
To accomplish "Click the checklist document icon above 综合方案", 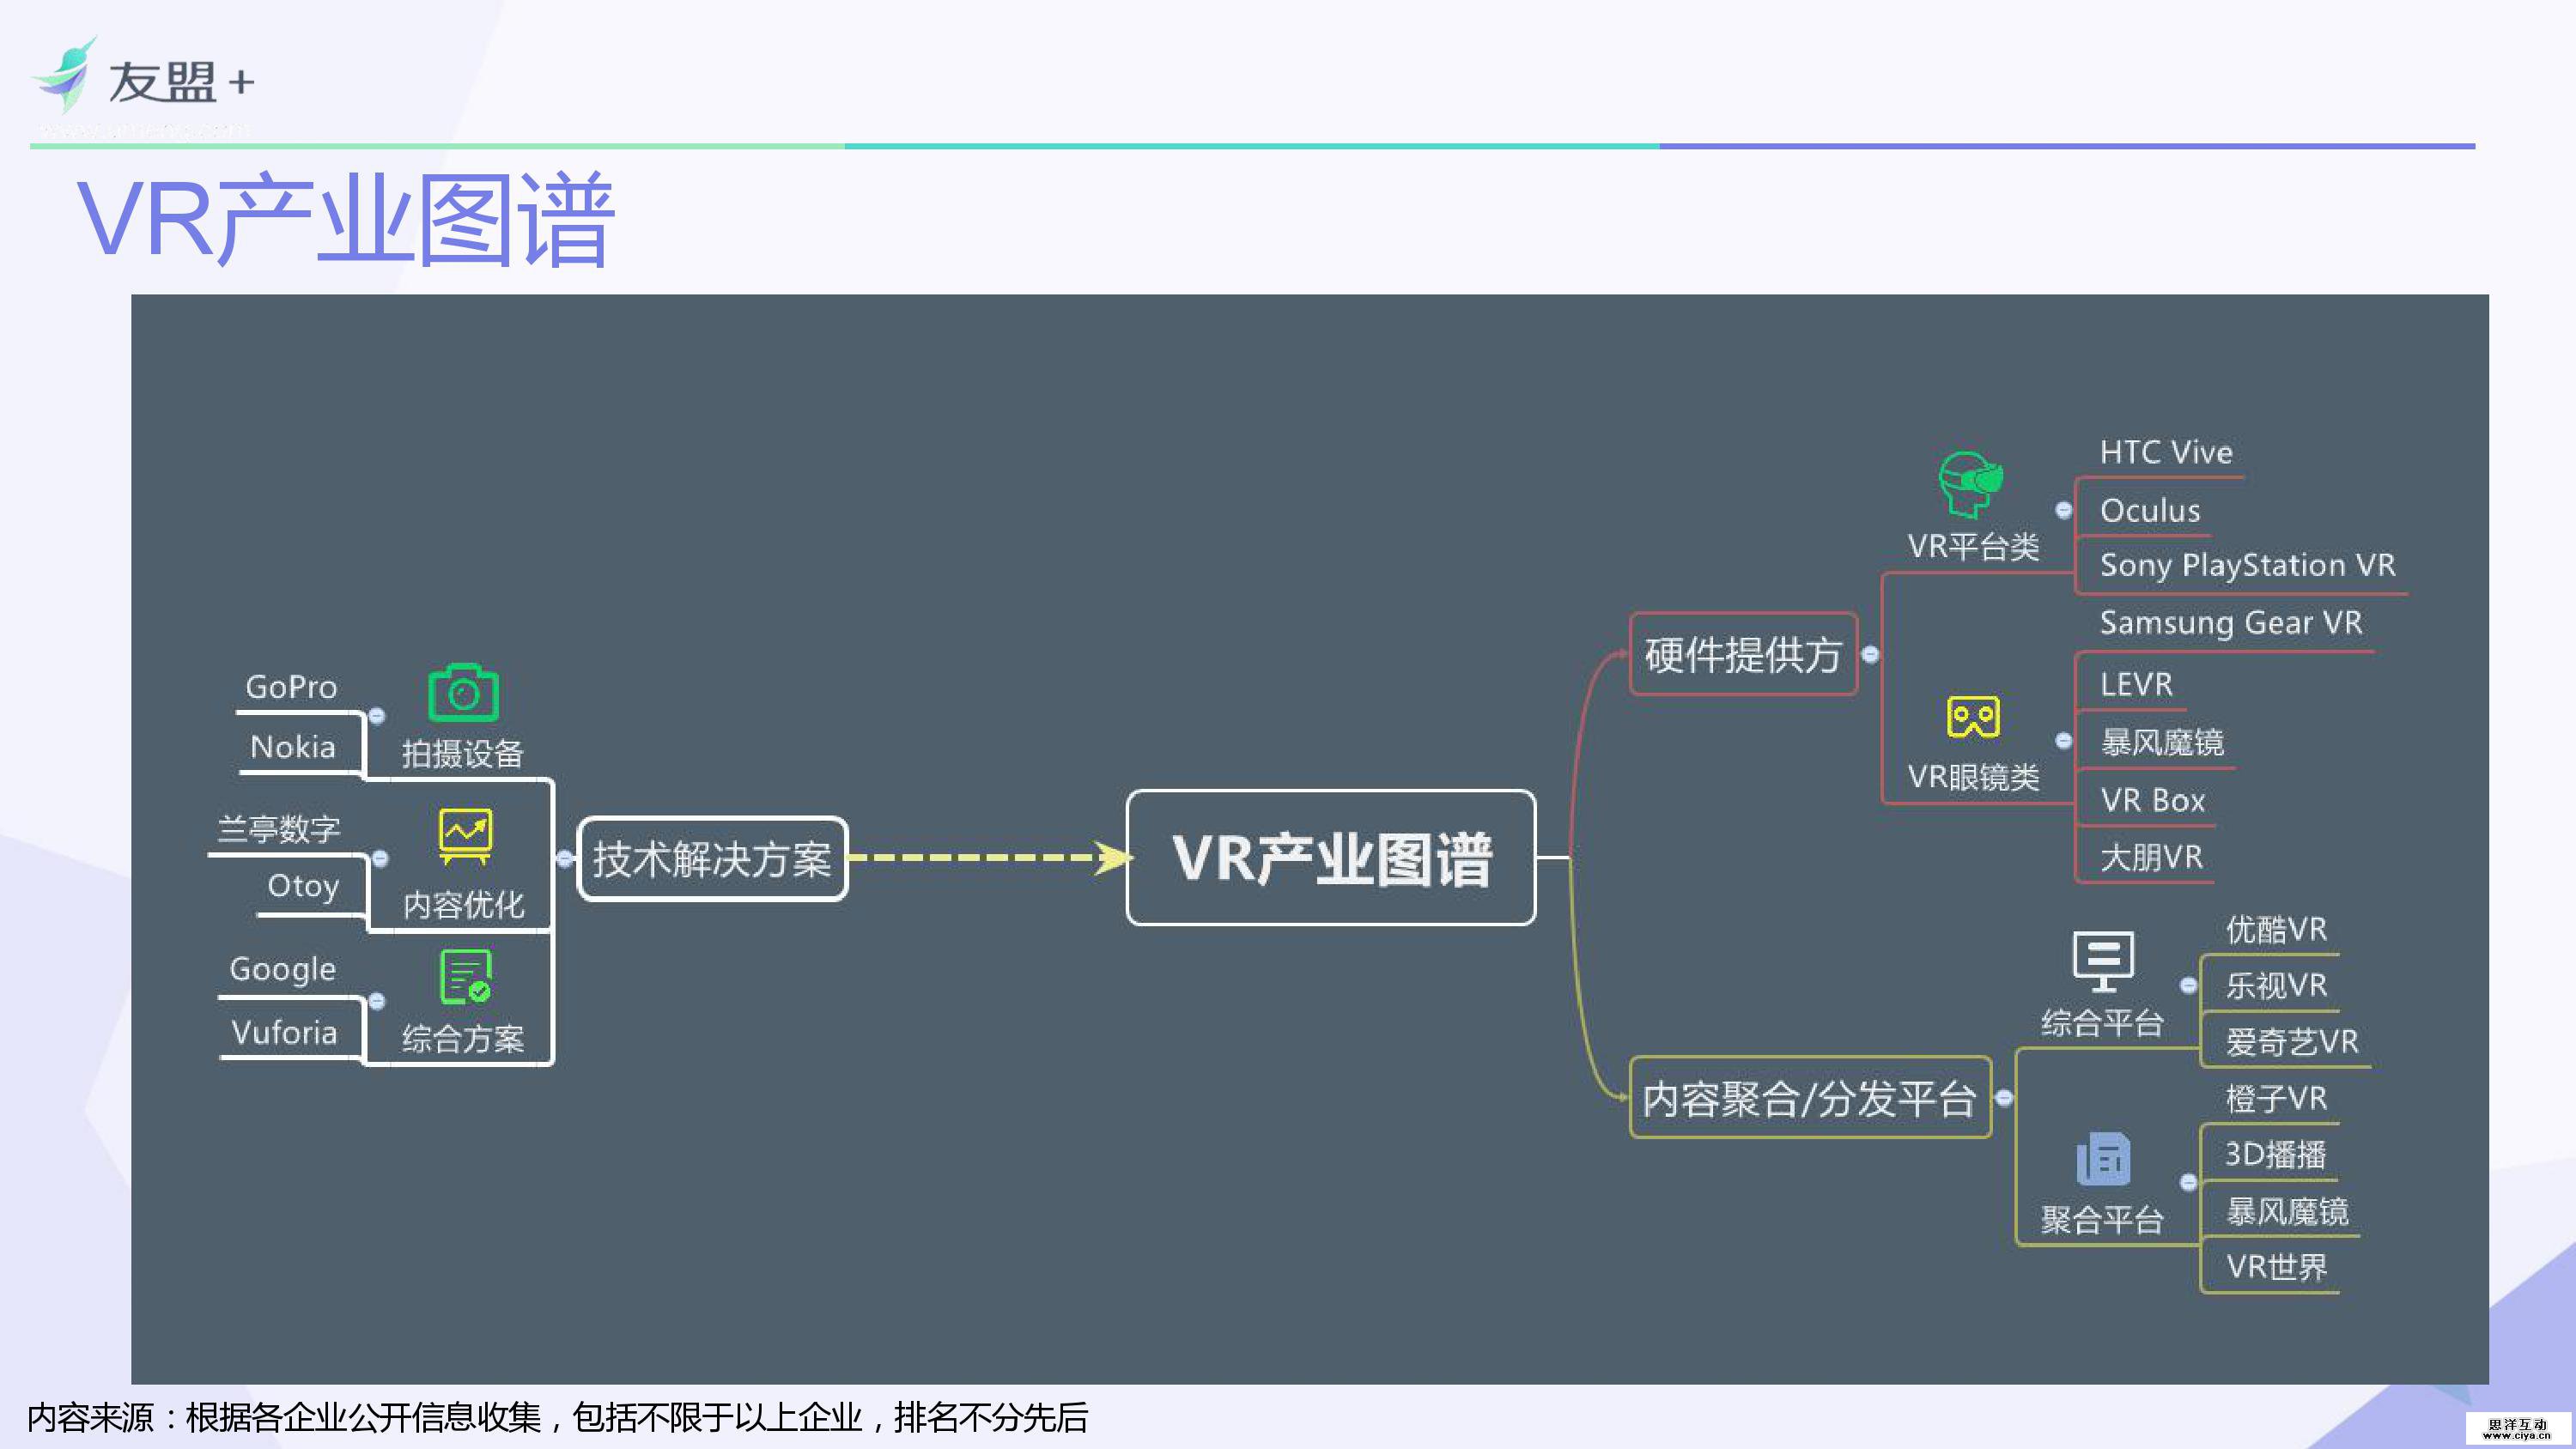I will click(465, 976).
